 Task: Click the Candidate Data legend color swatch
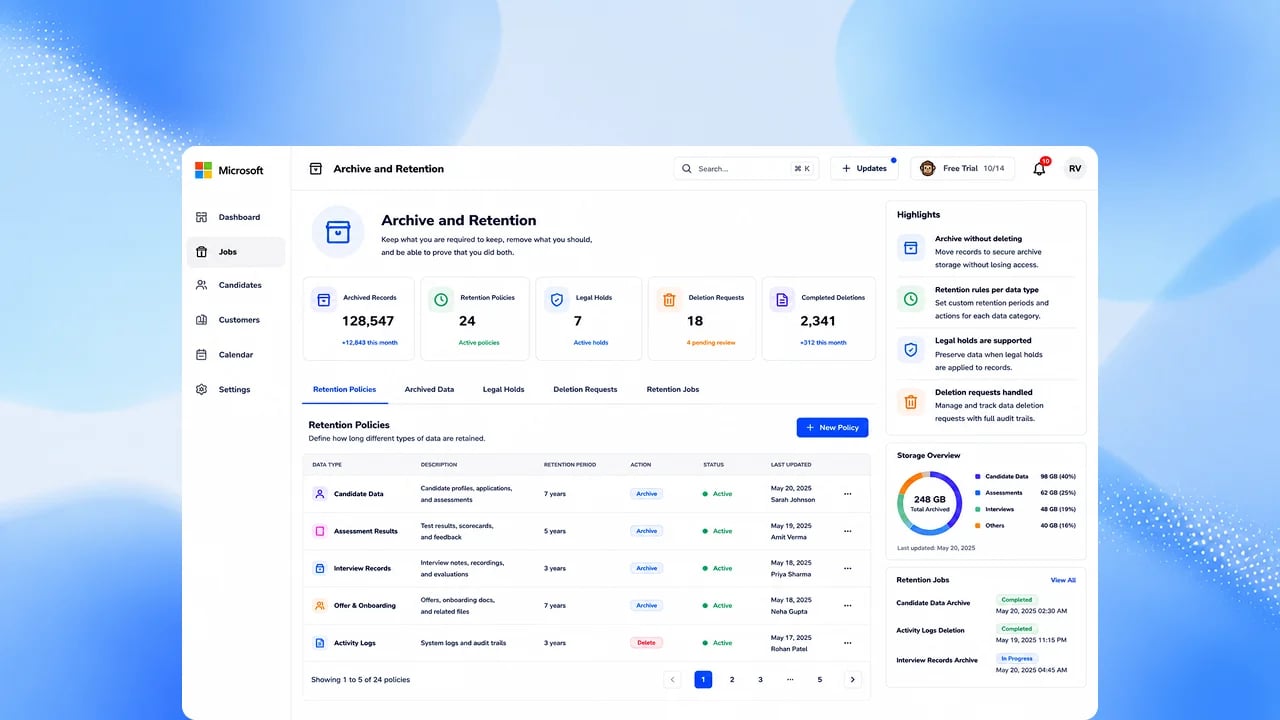coord(977,477)
